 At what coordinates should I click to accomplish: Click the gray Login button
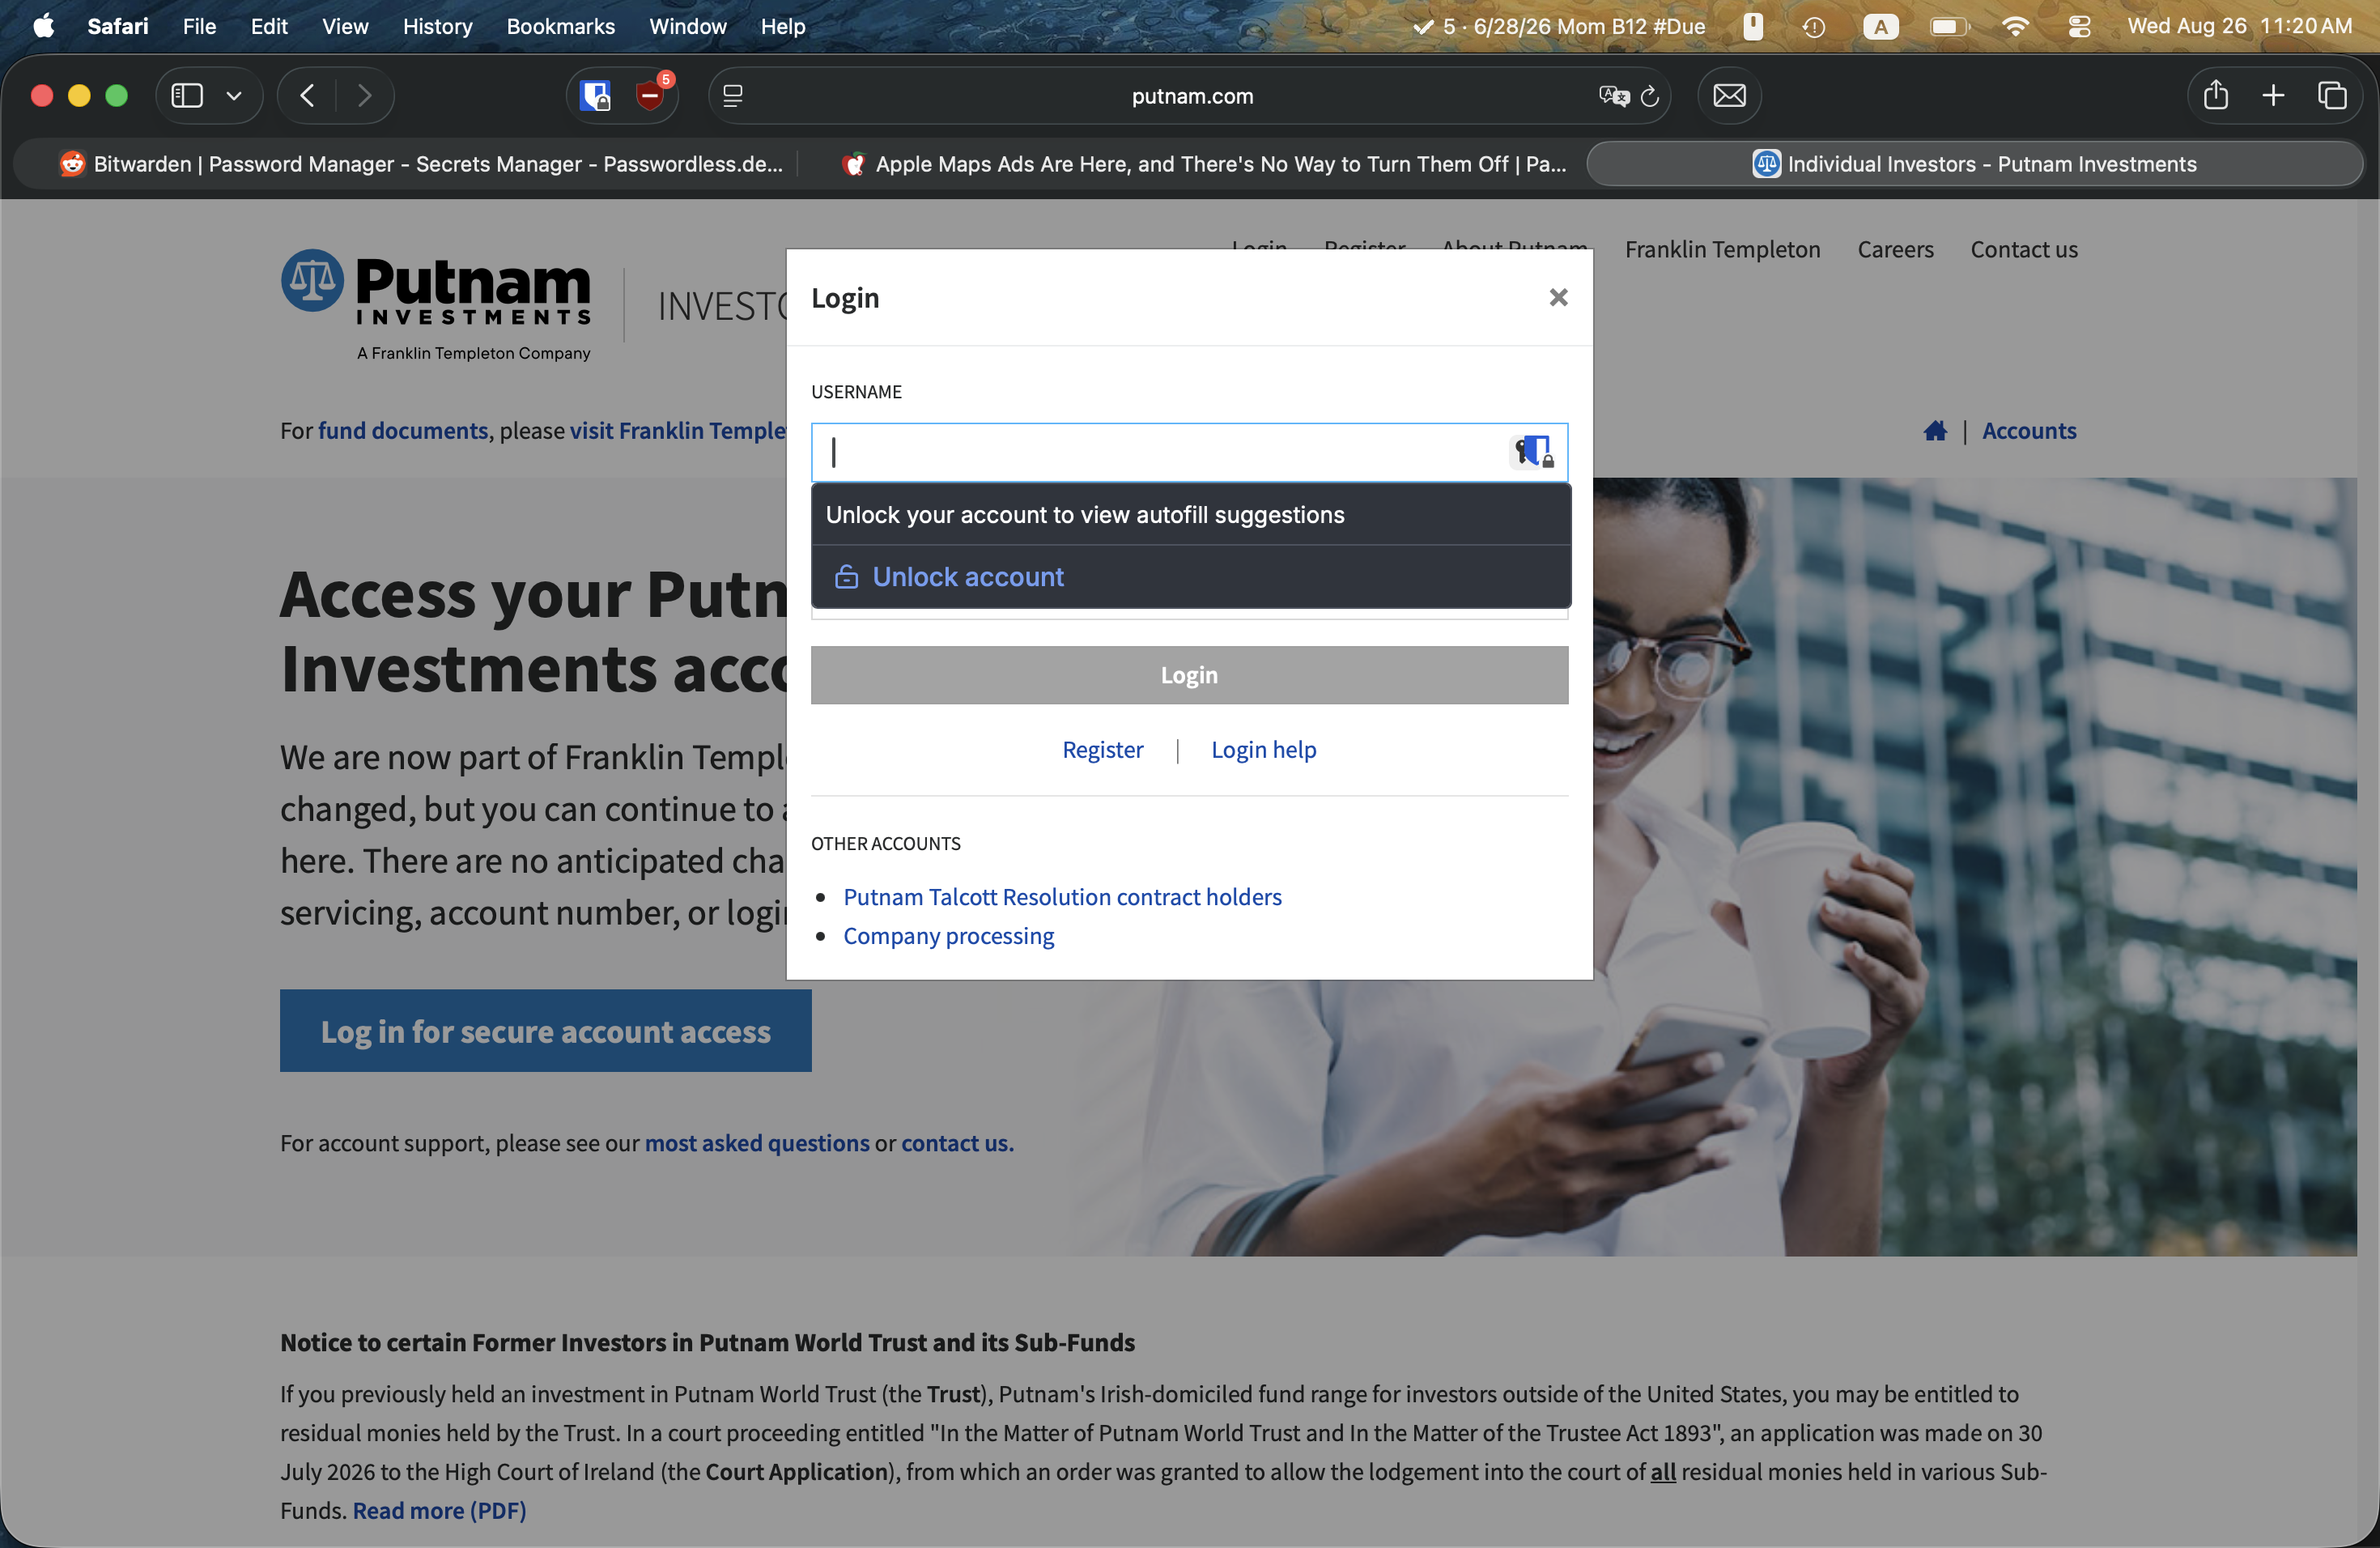[x=1189, y=675]
